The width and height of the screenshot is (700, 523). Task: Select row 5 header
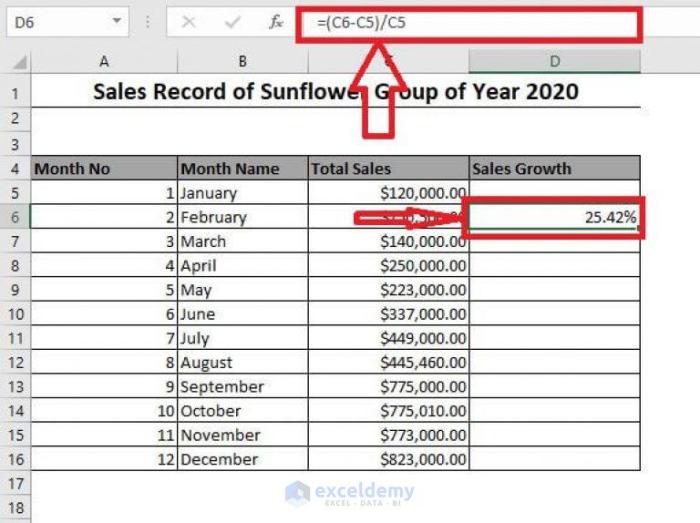pyautogui.click(x=15, y=193)
